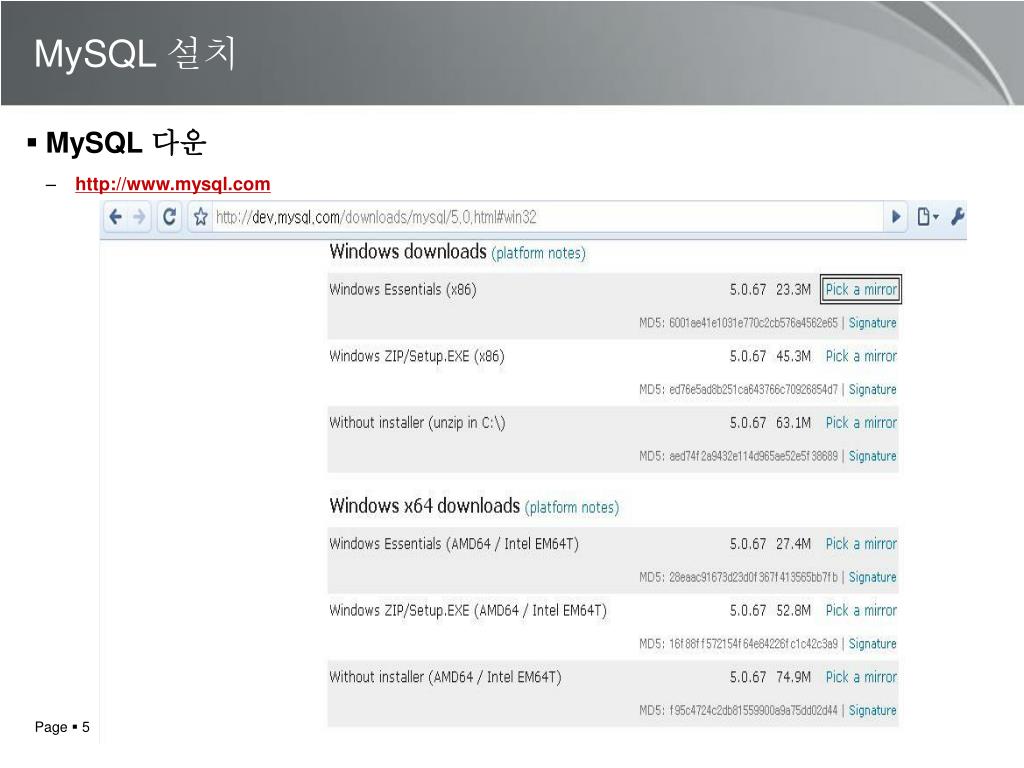Open Signature for Windows Essentials (x86)
1024x768 pixels.
[872, 323]
